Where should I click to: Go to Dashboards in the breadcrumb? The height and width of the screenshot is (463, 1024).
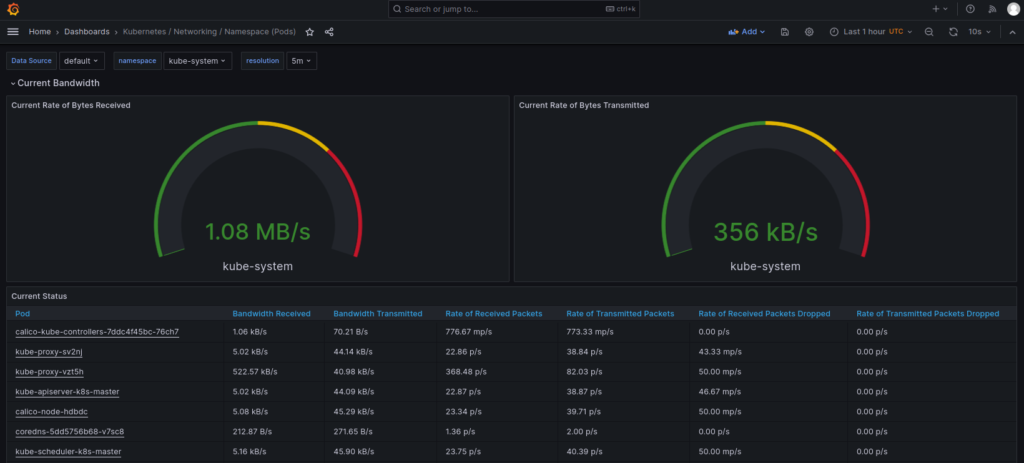click(x=87, y=32)
